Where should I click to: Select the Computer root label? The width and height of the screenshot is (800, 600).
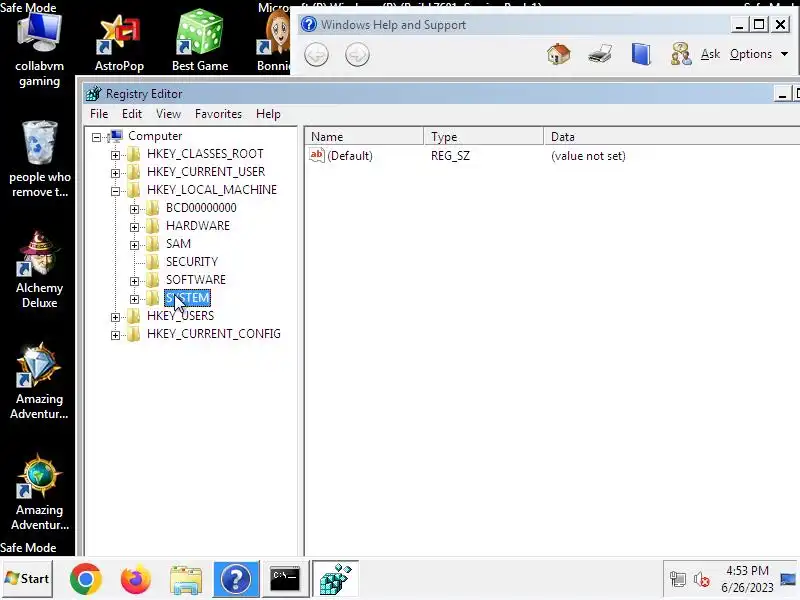click(x=155, y=136)
